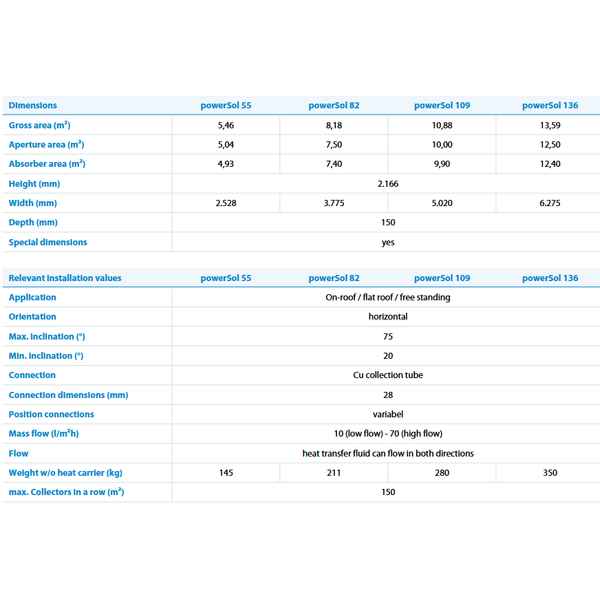This screenshot has height=600, width=600.
Task: Click 'powerSol 109' header in Dimensions table
Action: coord(442,105)
